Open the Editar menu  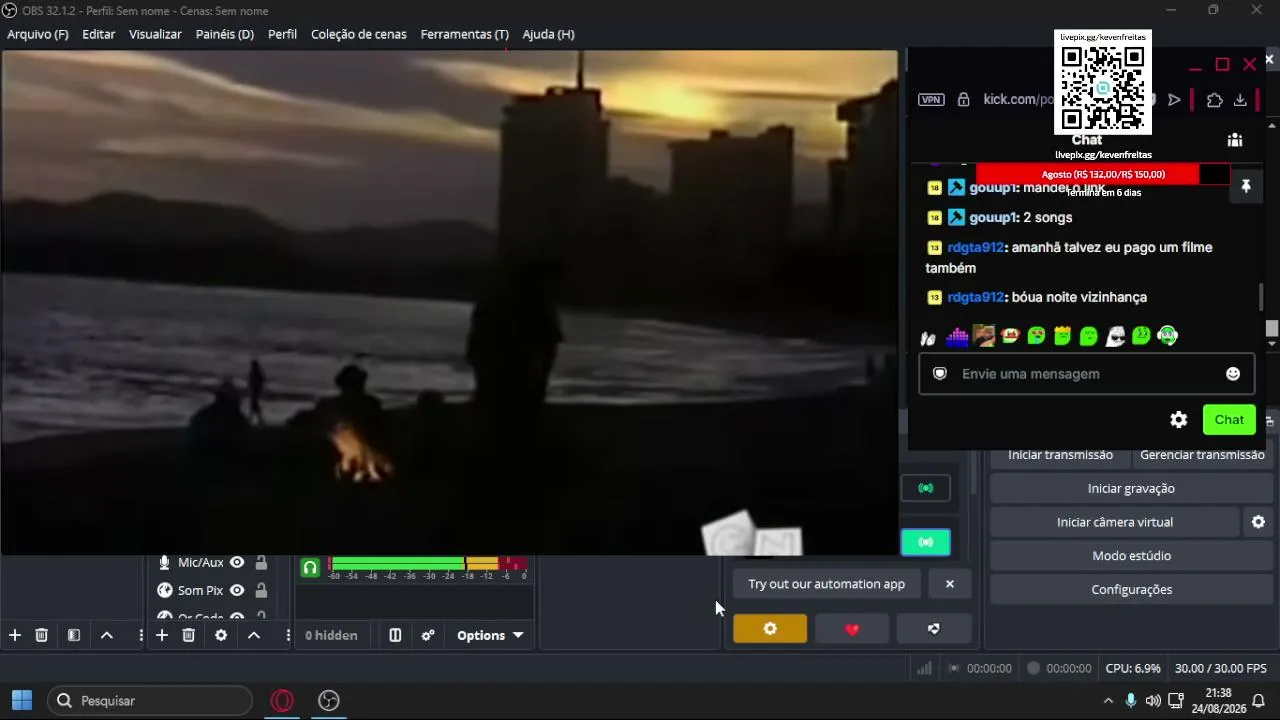pos(98,34)
